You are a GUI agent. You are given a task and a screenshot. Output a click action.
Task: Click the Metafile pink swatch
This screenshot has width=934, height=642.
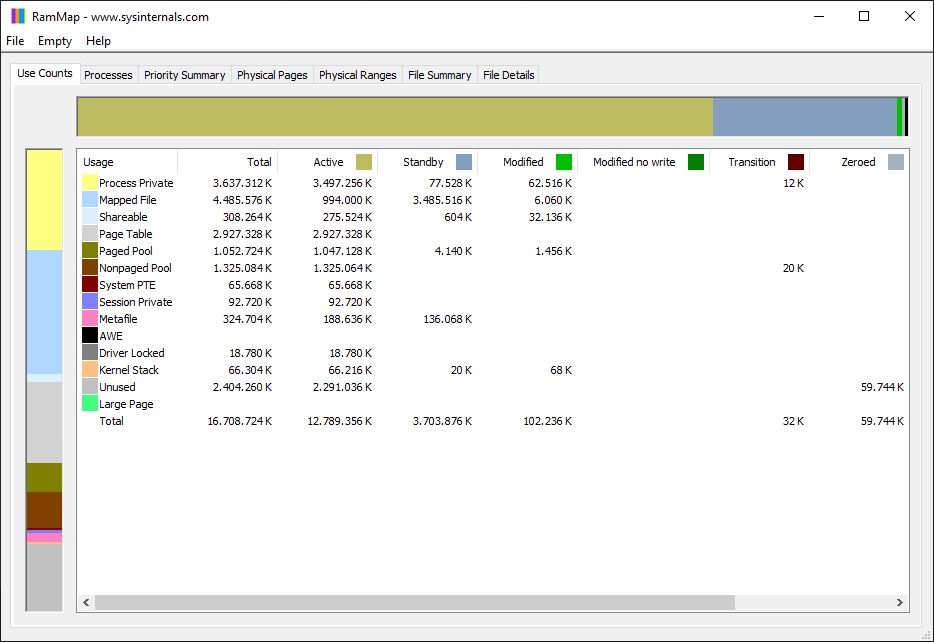coord(90,318)
